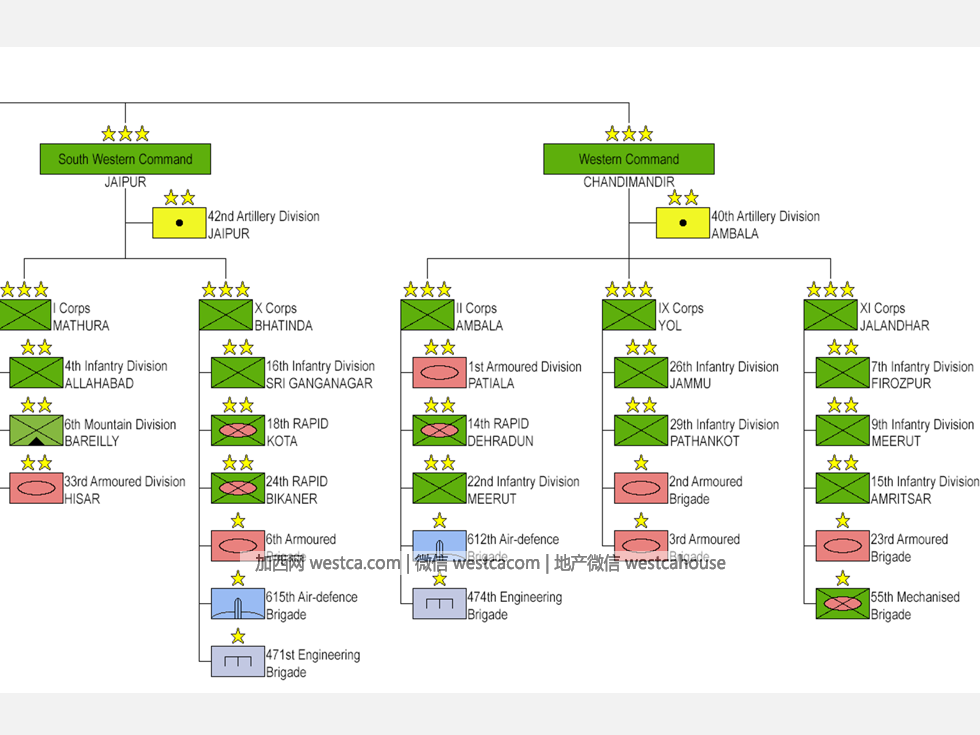Select the 24th RAPID Bikaner symbol
This screenshot has height=735, width=980.
pos(238,488)
